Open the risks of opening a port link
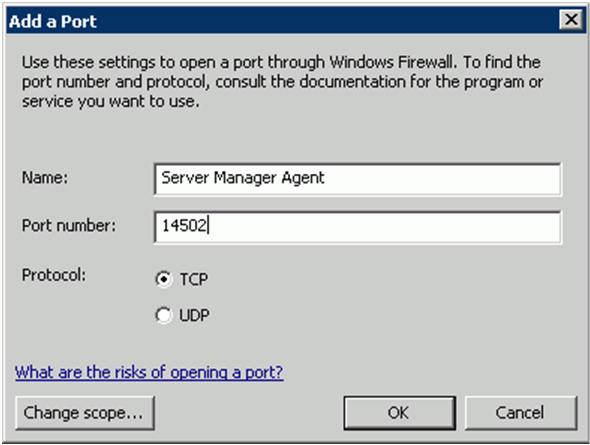Screen dimensions: 590x445 tap(149, 372)
